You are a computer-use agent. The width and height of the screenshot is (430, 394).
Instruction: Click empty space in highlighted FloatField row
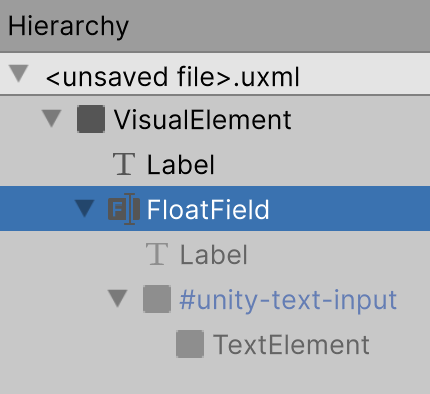(350, 209)
